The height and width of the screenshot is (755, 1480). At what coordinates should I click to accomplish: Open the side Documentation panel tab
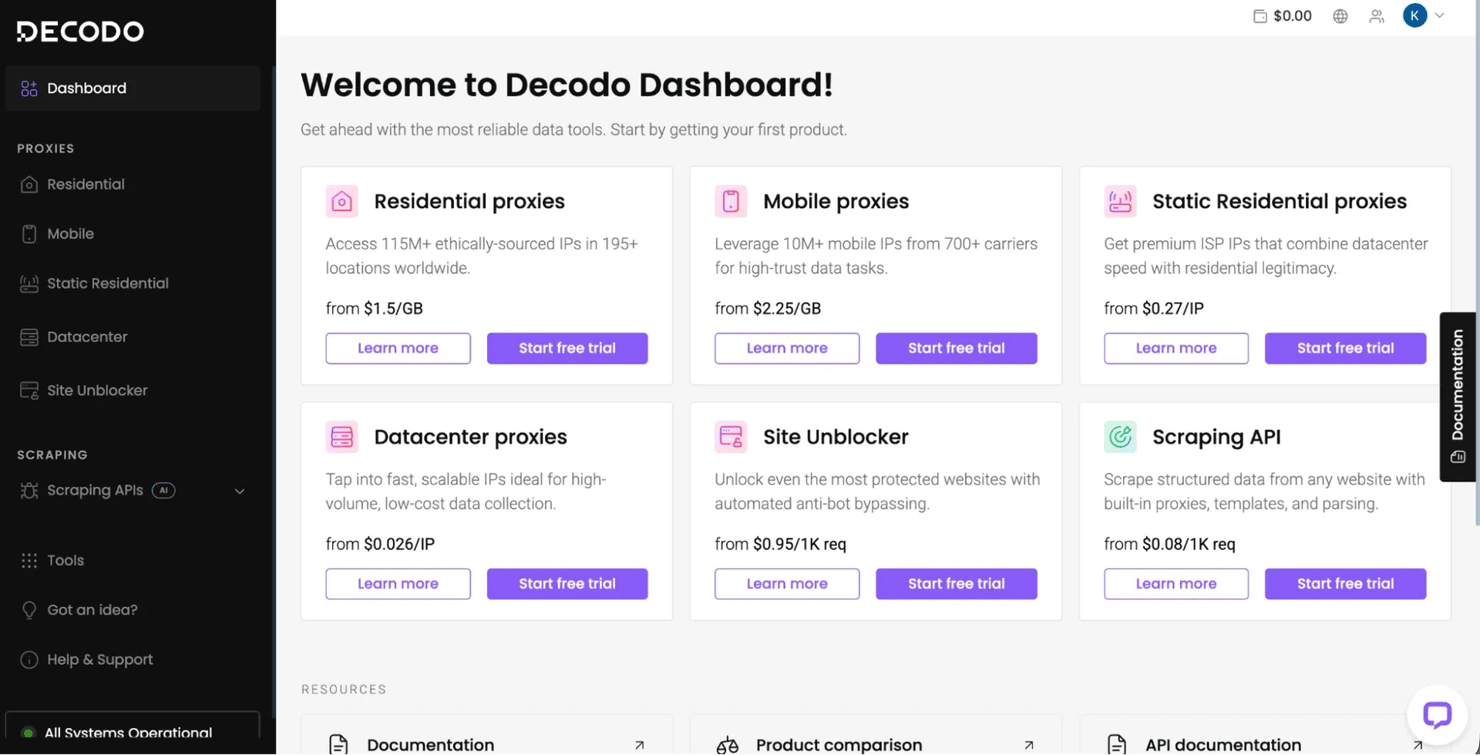point(1458,396)
